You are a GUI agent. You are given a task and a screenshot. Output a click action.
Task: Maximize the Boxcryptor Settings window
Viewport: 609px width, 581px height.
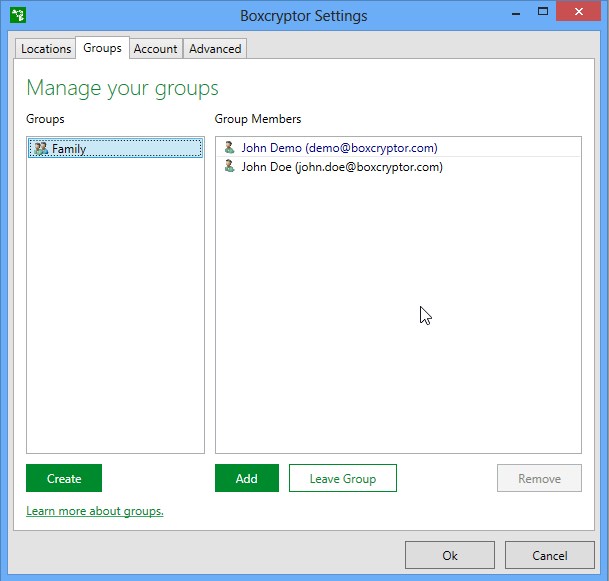pos(543,12)
